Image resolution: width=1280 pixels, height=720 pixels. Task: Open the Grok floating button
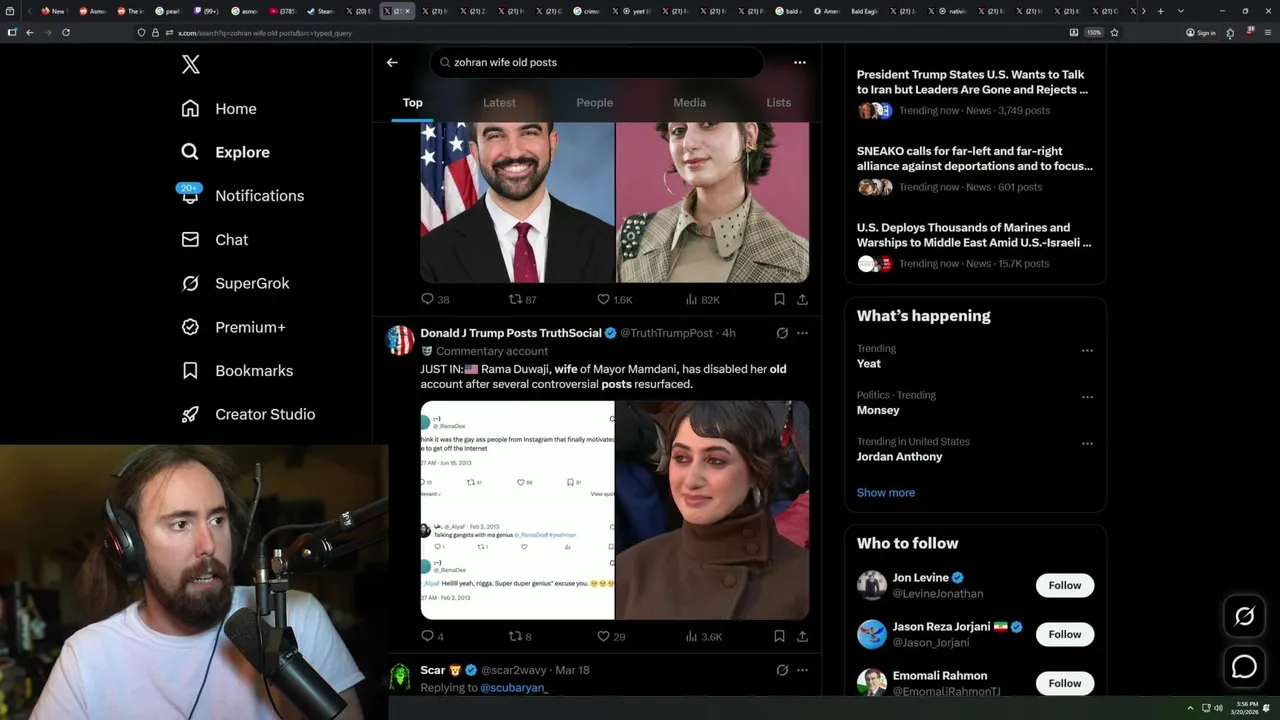coord(1245,617)
